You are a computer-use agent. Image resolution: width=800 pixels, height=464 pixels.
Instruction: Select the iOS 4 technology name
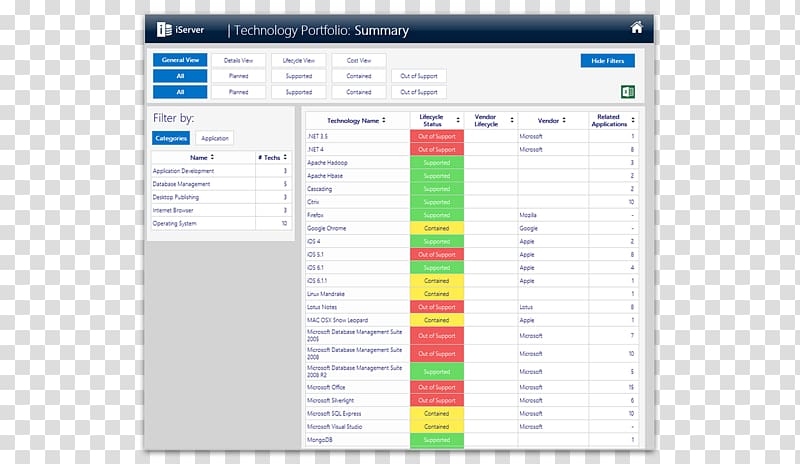(x=314, y=241)
